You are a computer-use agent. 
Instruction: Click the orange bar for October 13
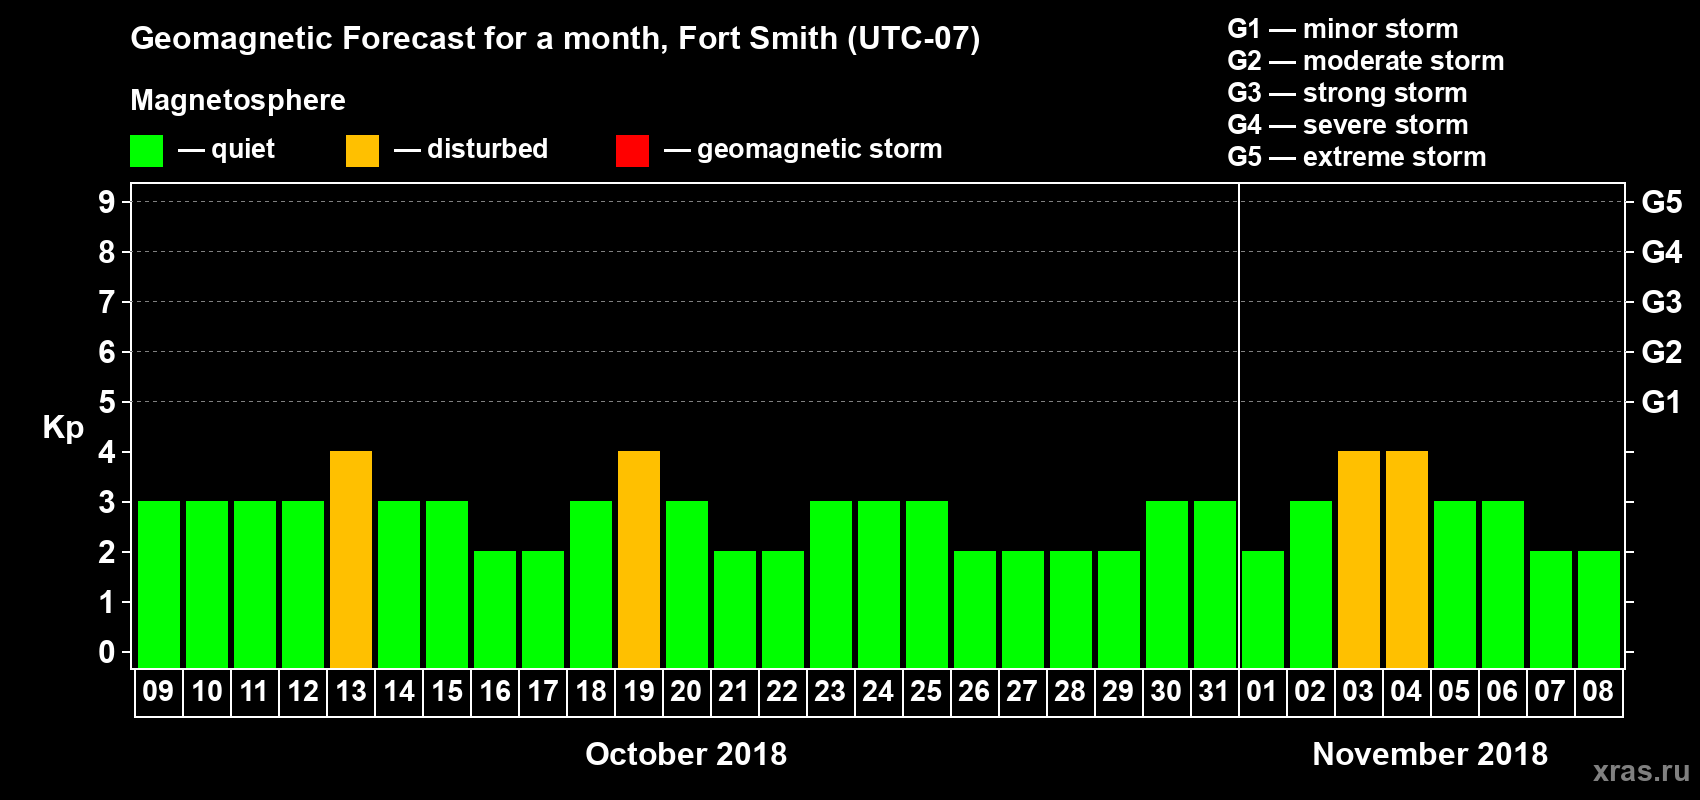[351, 559]
